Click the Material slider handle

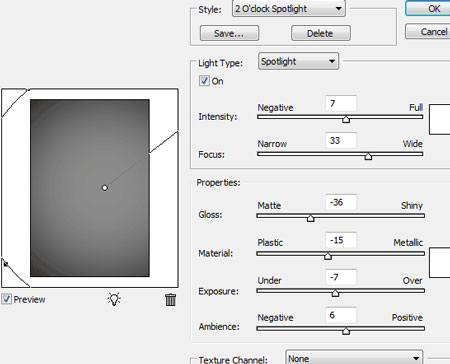(x=328, y=256)
